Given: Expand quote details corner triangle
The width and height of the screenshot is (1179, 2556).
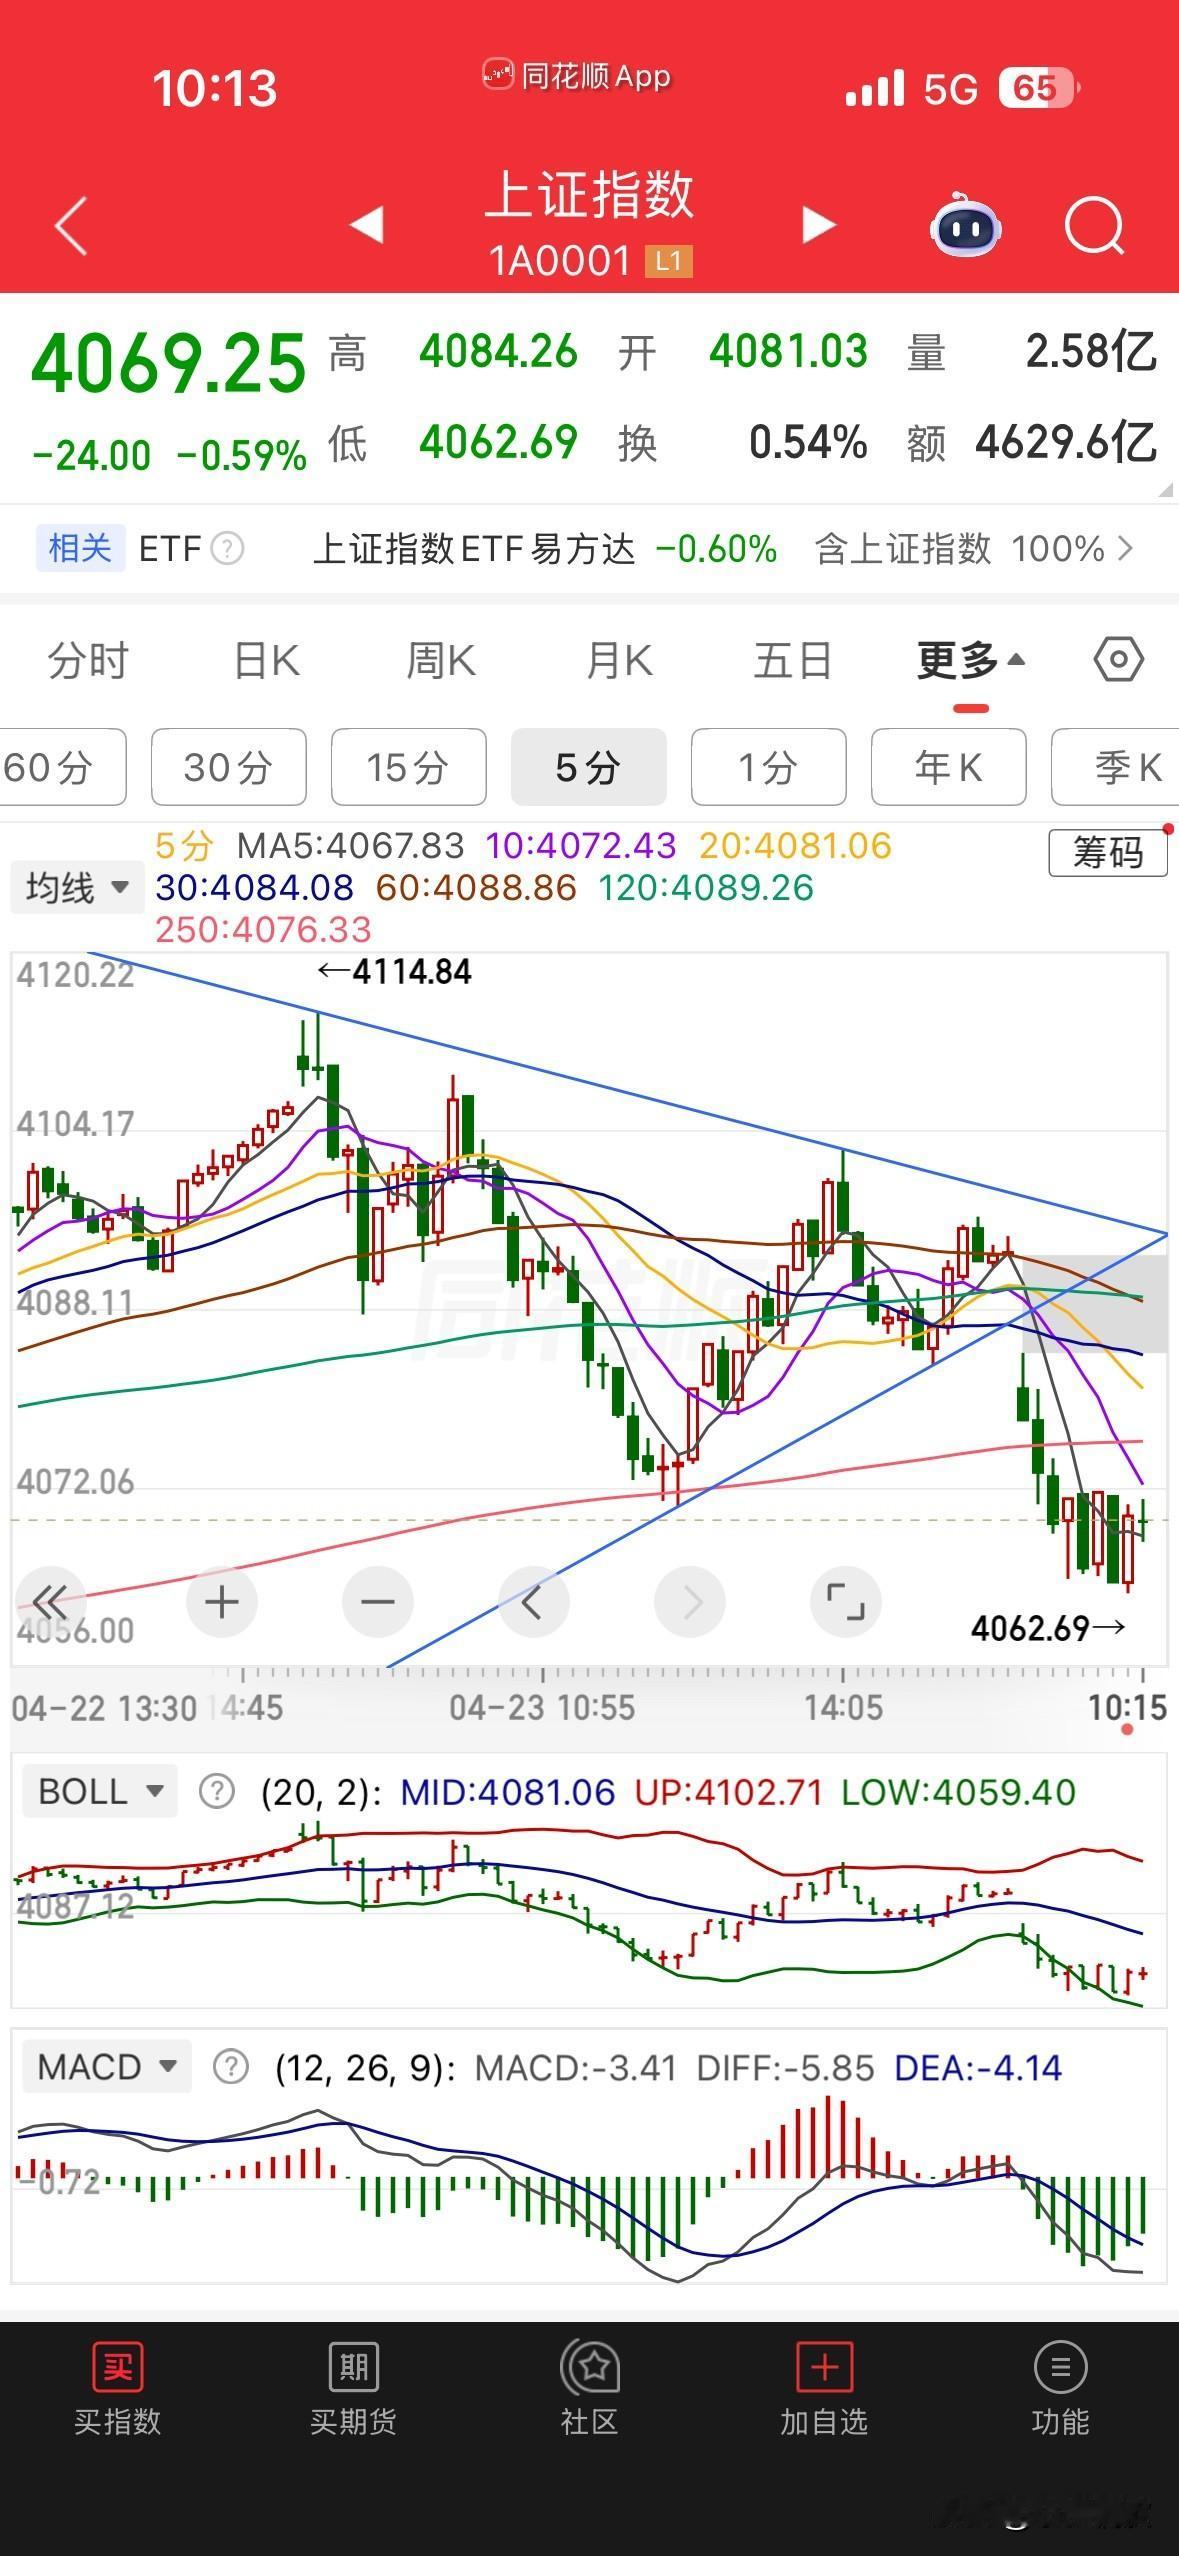Looking at the screenshot, I should point(1165,490).
